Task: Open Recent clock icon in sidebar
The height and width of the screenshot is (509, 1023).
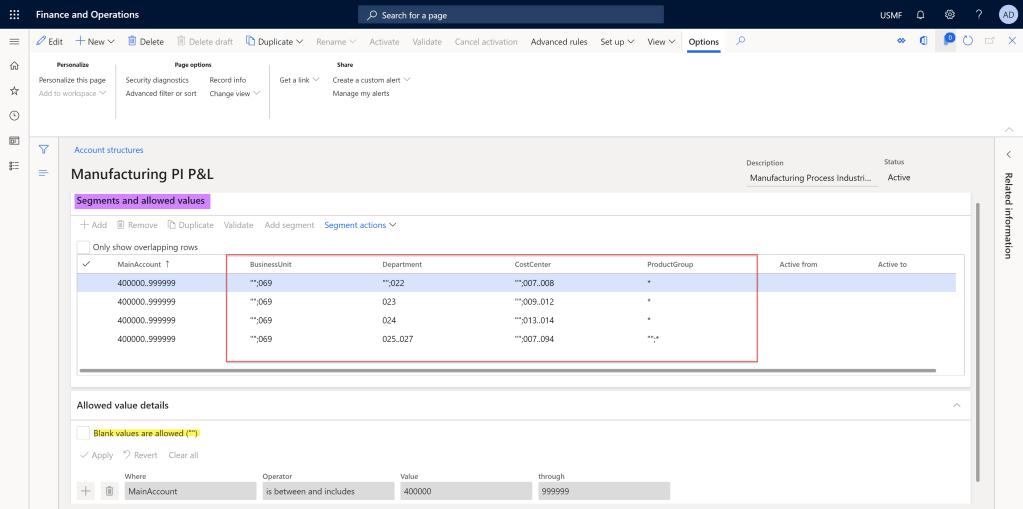Action: point(14,115)
